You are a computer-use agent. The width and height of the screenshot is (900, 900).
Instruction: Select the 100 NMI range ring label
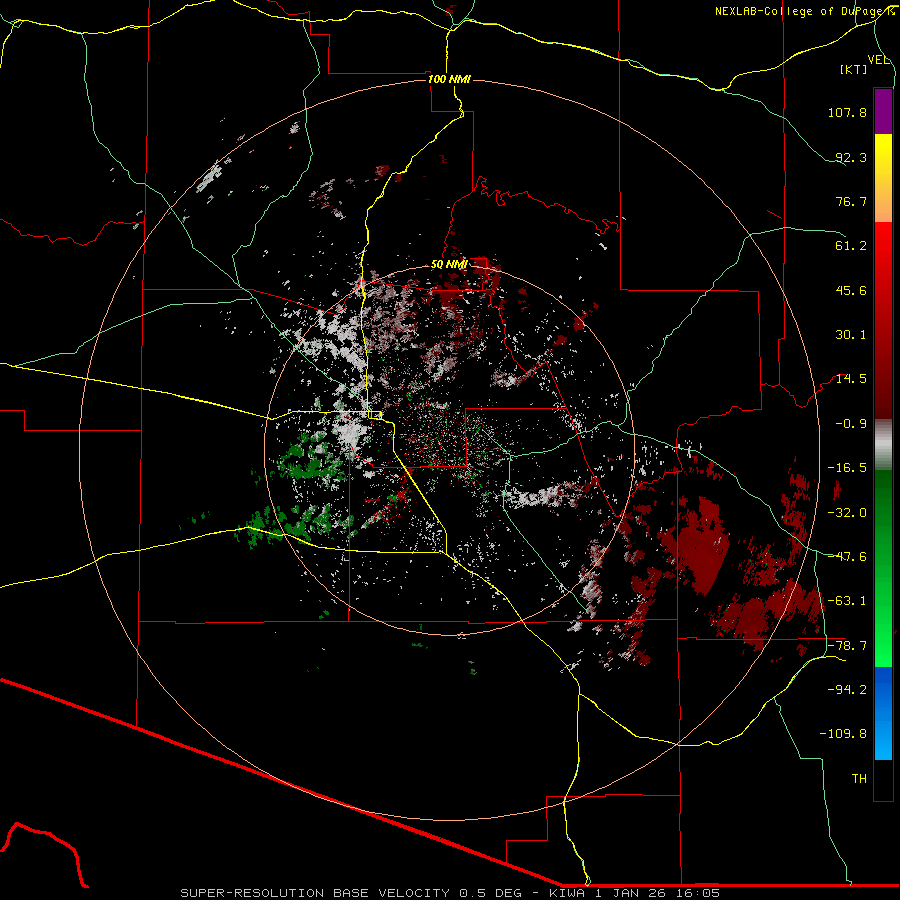coord(449,79)
